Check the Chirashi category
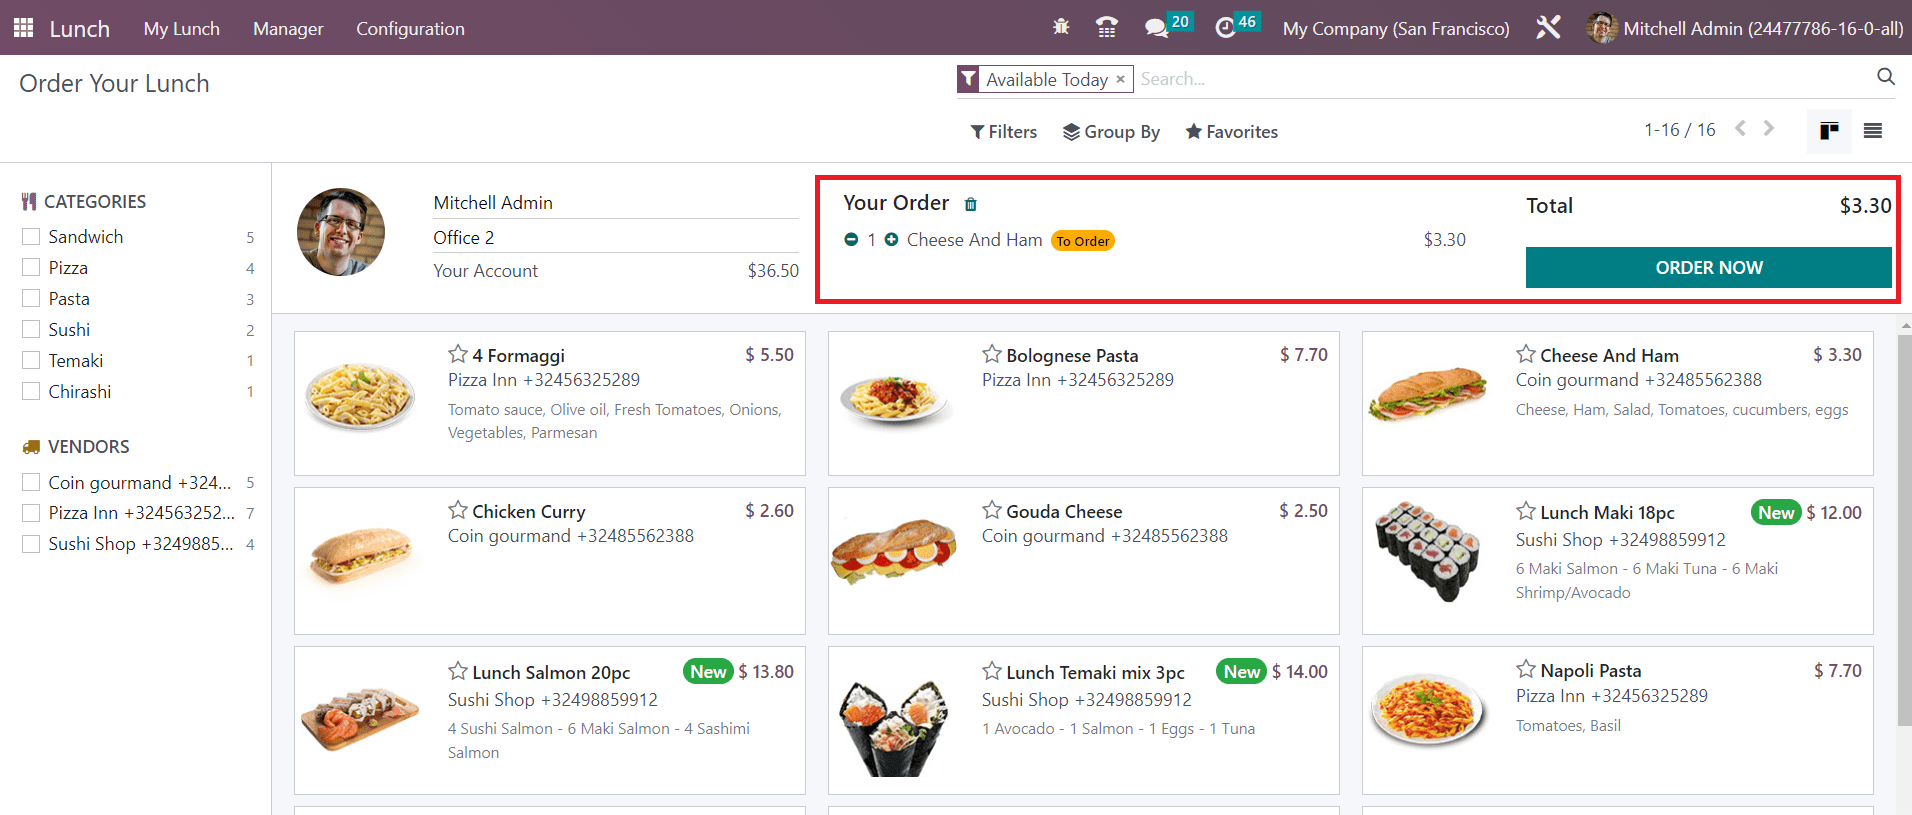 click(x=31, y=391)
